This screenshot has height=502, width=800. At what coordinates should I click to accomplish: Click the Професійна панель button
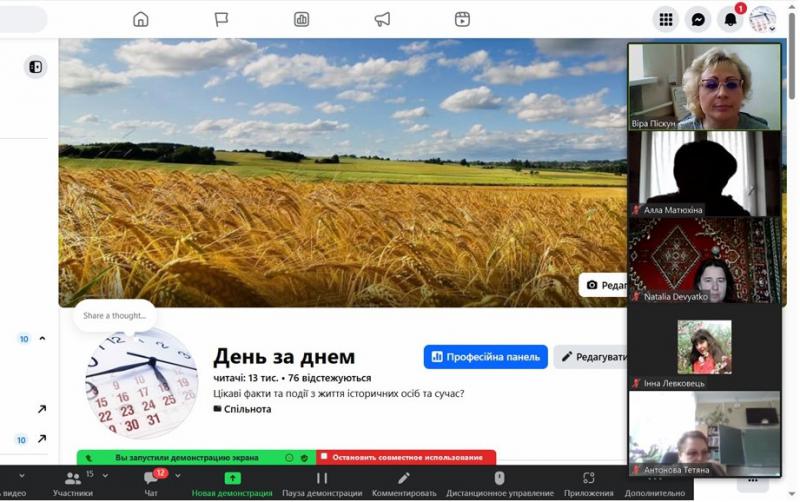click(x=486, y=357)
